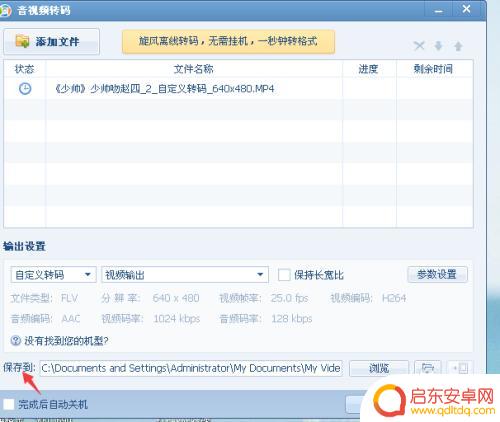This screenshot has height=422, width=500.
Task: Click the resolution value 640 x 480
Action: 176,298
